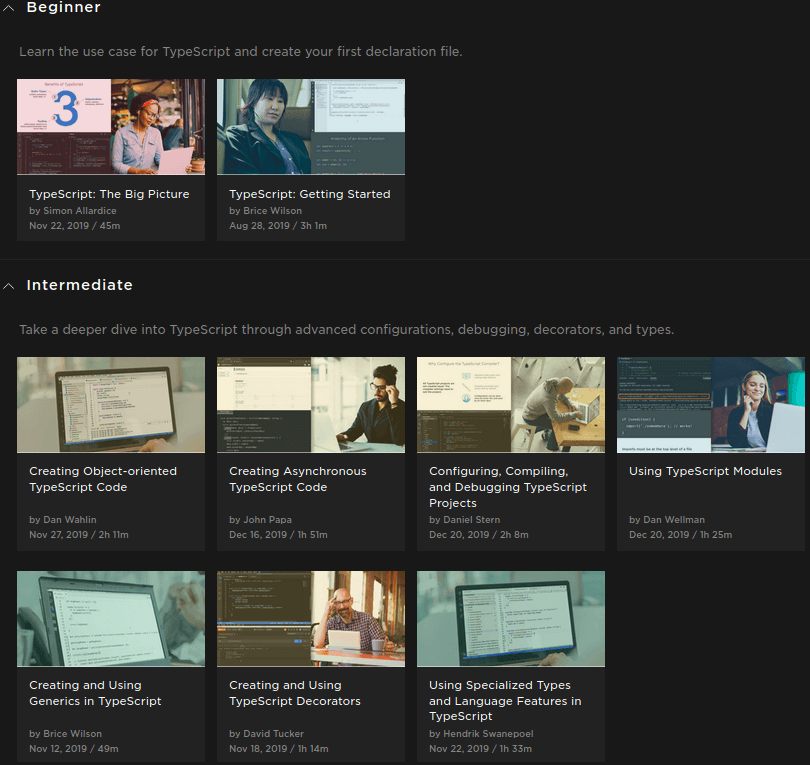Click author name Simon Allardice
This screenshot has height=765, width=810.
80,211
